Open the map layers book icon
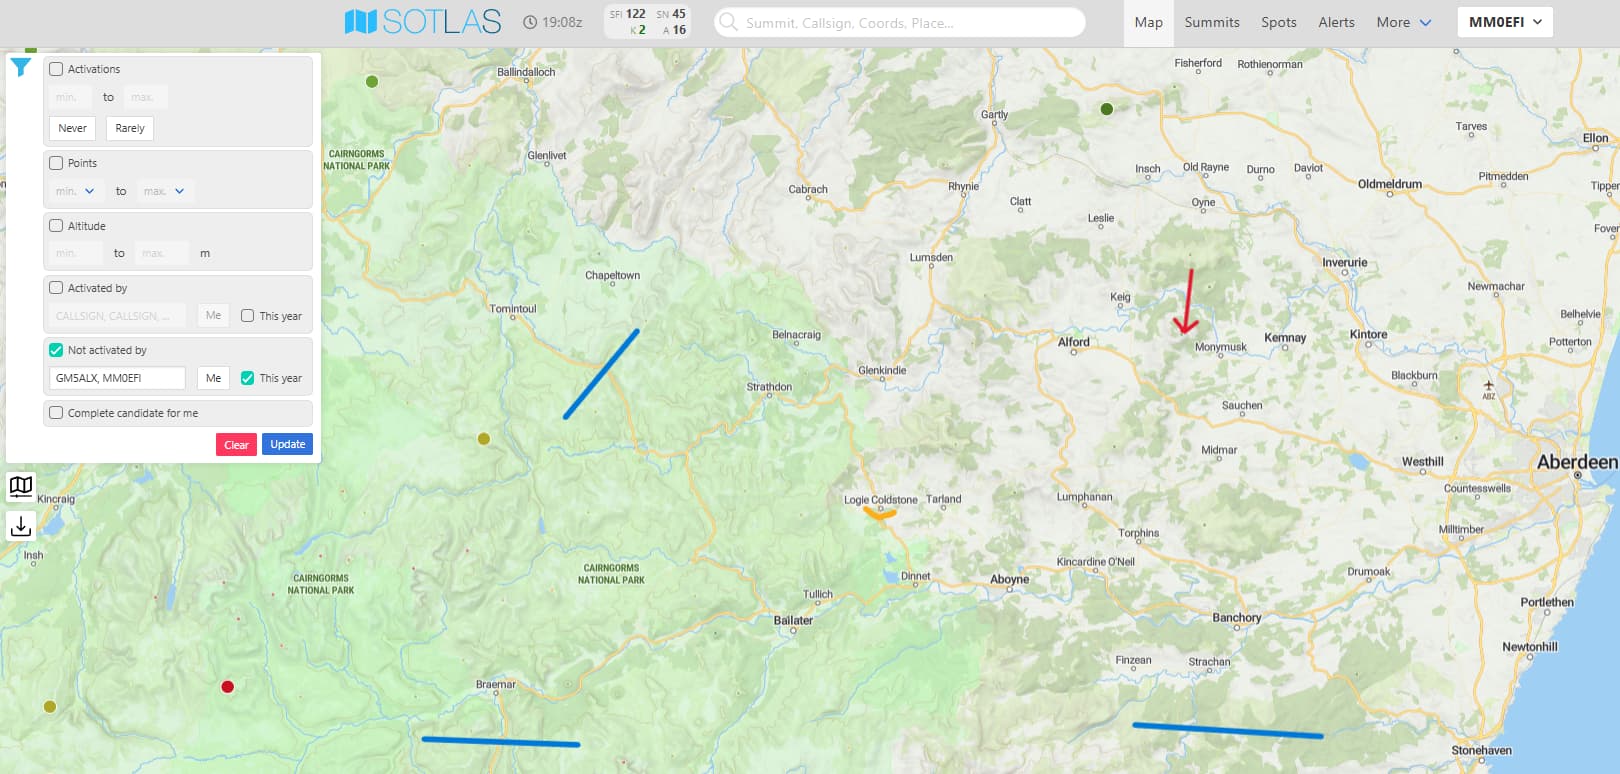Image resolution: width=1620 pixels, height=774 pixels. tap(21, 487)
